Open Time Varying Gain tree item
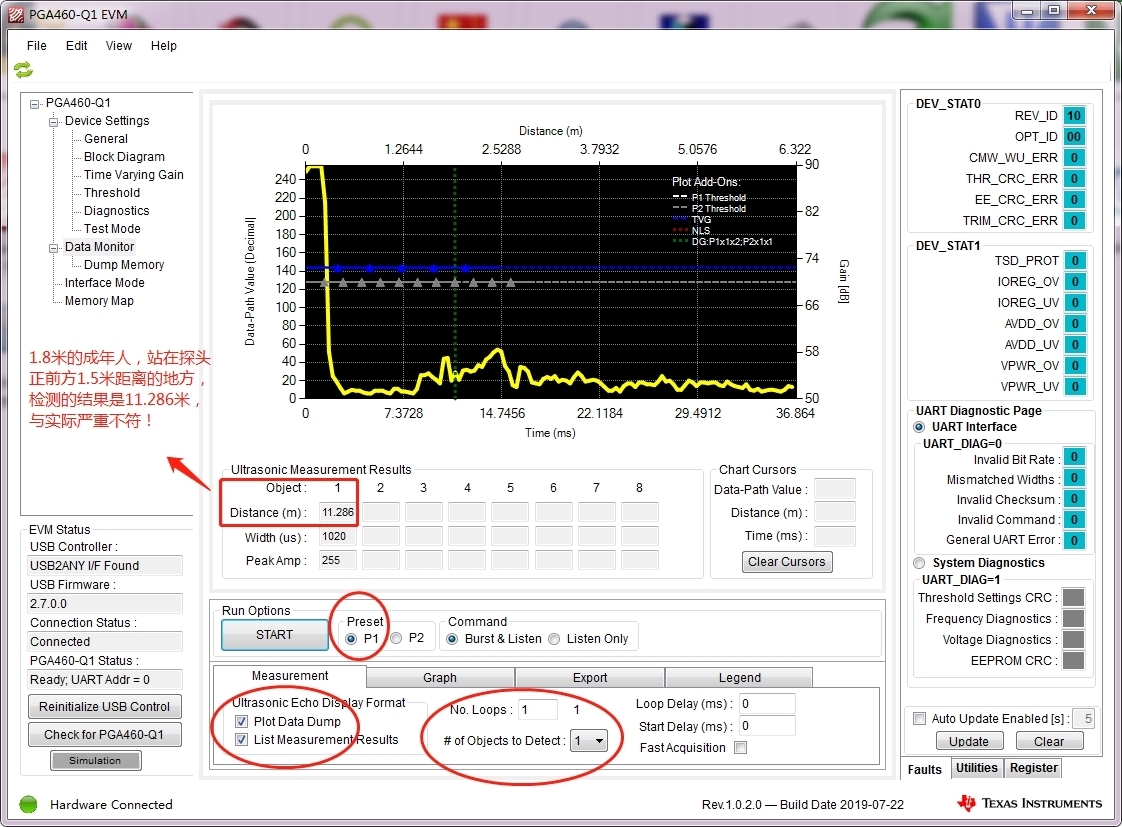This screenshot has width=1122, height=827. (134, 175)
